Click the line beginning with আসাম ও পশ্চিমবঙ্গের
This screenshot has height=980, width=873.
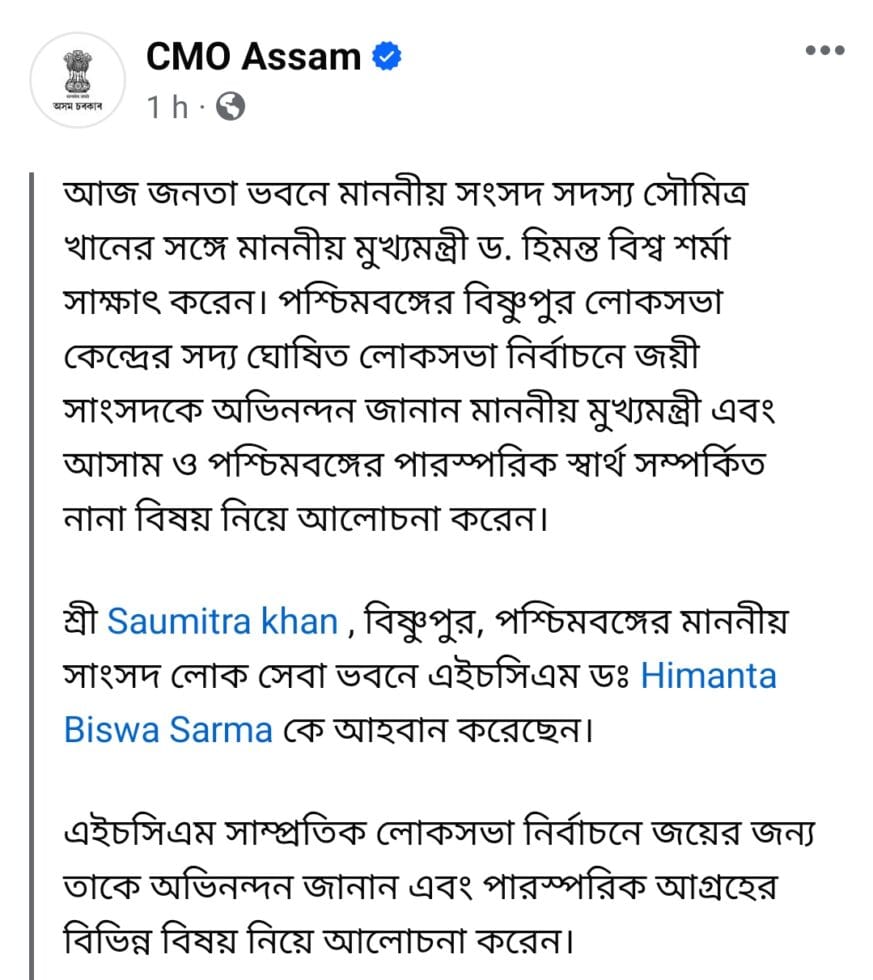coord(414,464)
